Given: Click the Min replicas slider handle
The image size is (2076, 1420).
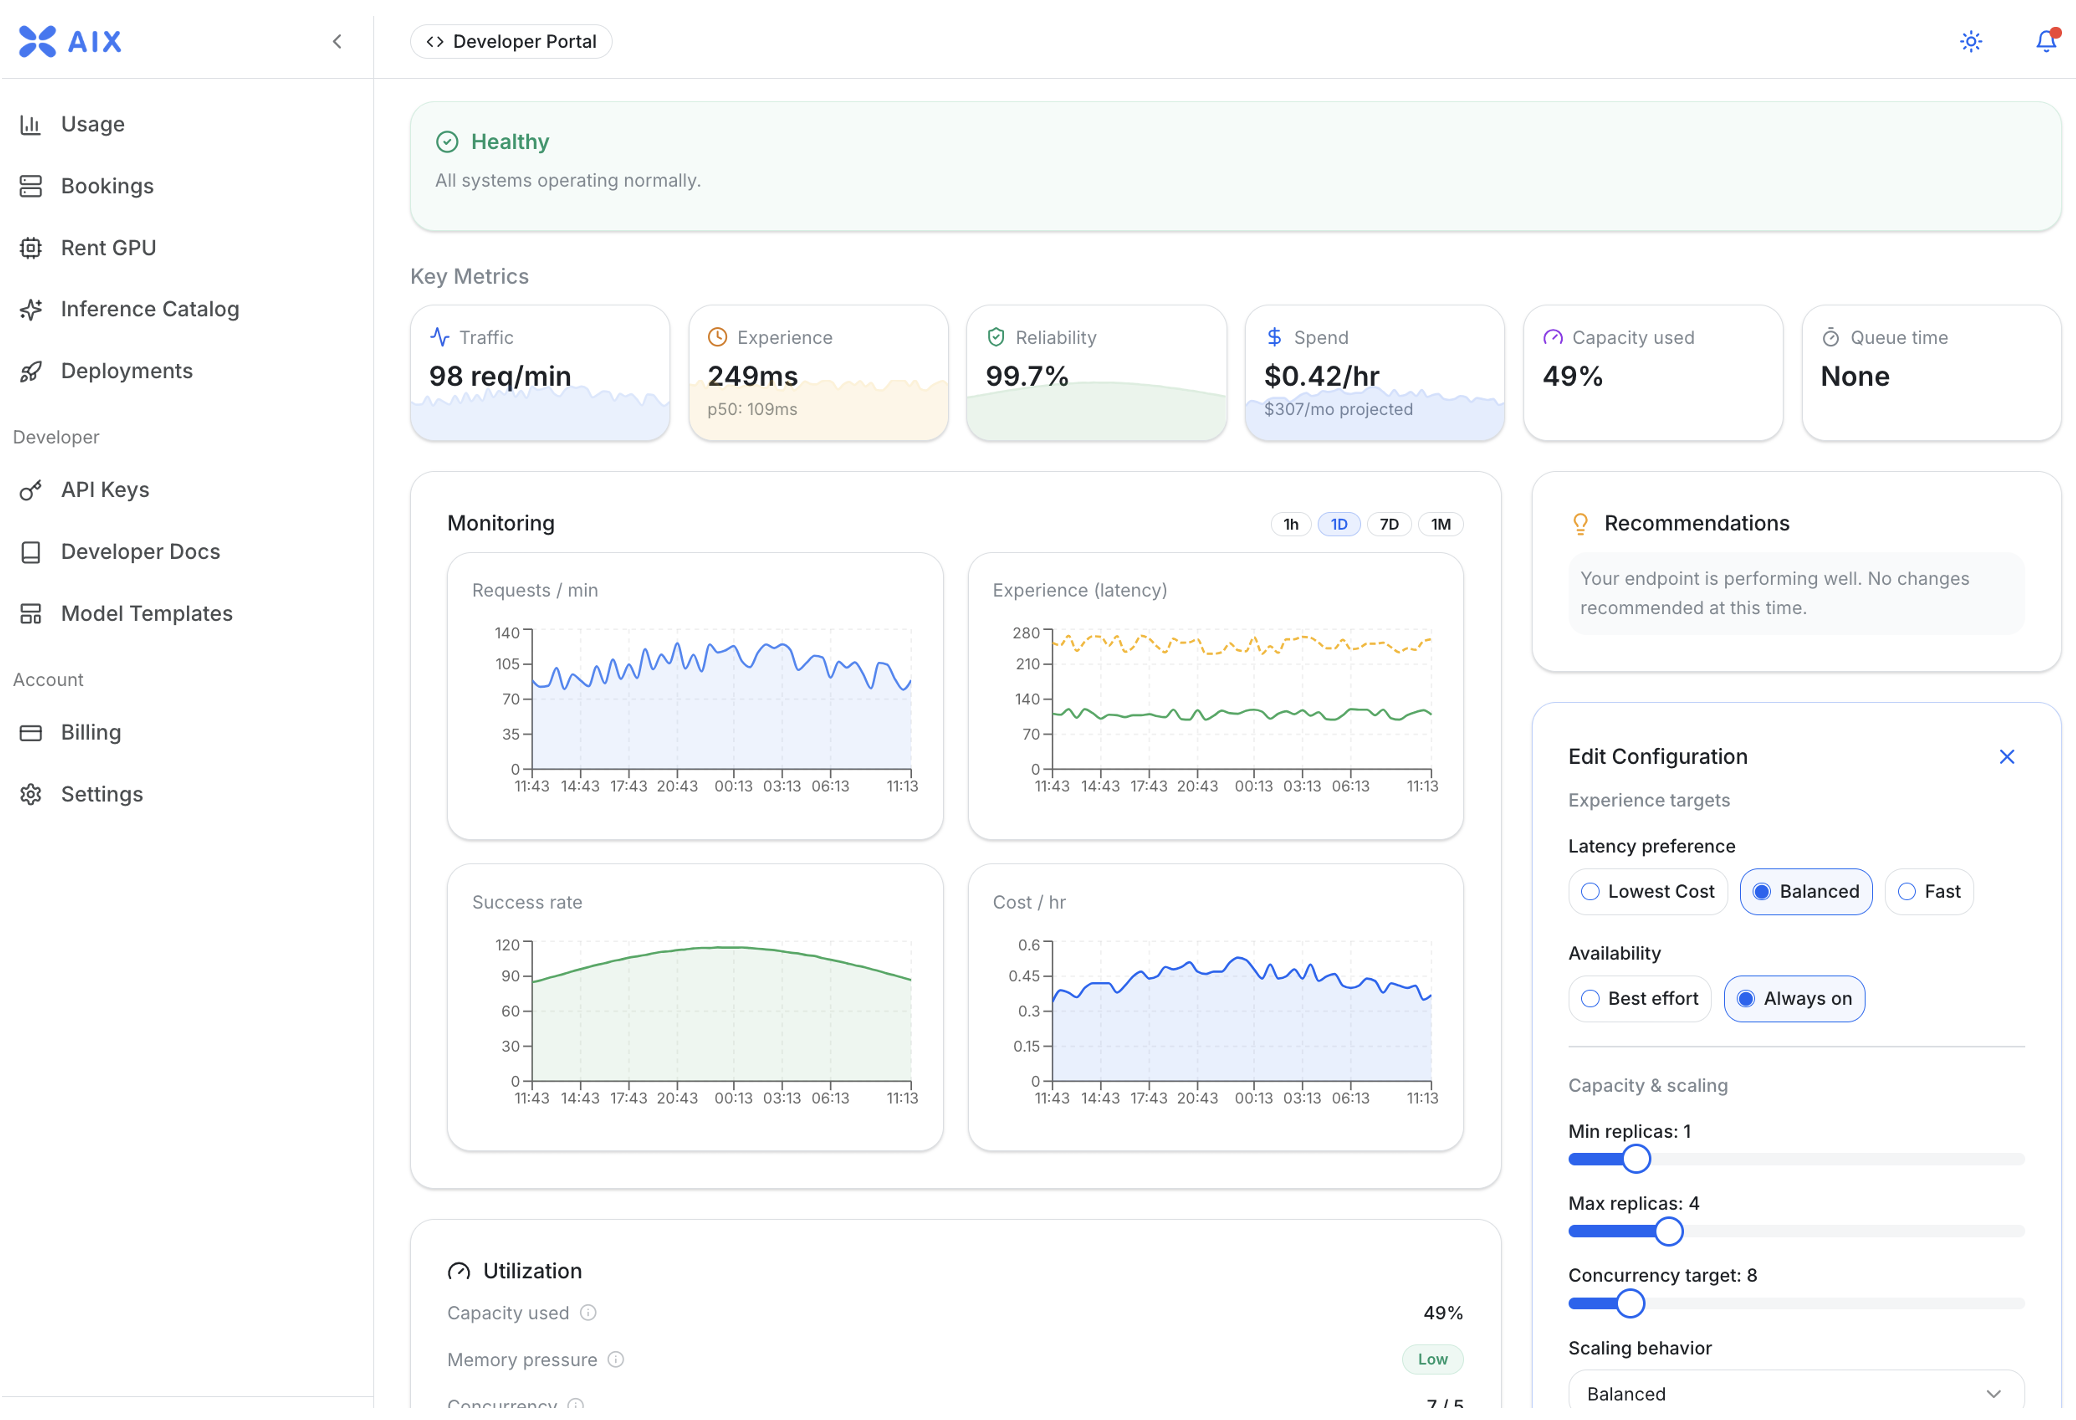Looking at the screenshot, I should pyautogui.click(x=1636, y=1159).
